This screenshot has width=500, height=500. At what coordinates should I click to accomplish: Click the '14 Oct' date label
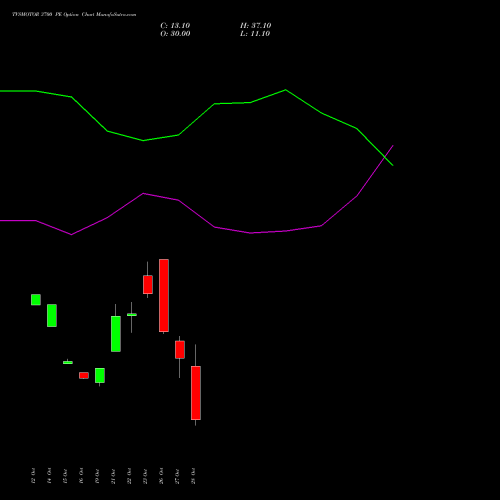click(x=49, y=476)
